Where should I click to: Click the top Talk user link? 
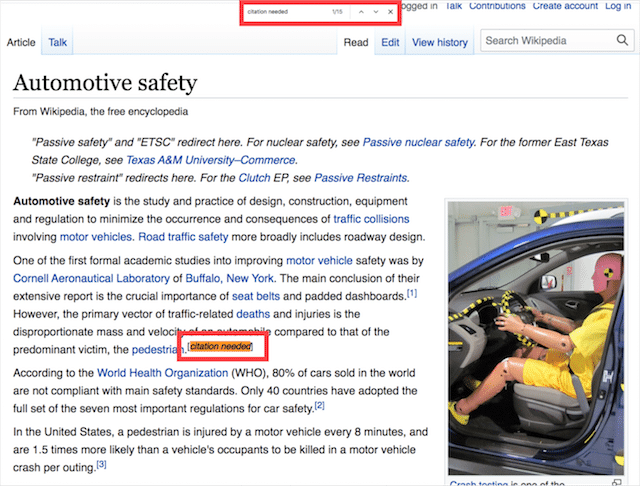(x=453, y=6)
